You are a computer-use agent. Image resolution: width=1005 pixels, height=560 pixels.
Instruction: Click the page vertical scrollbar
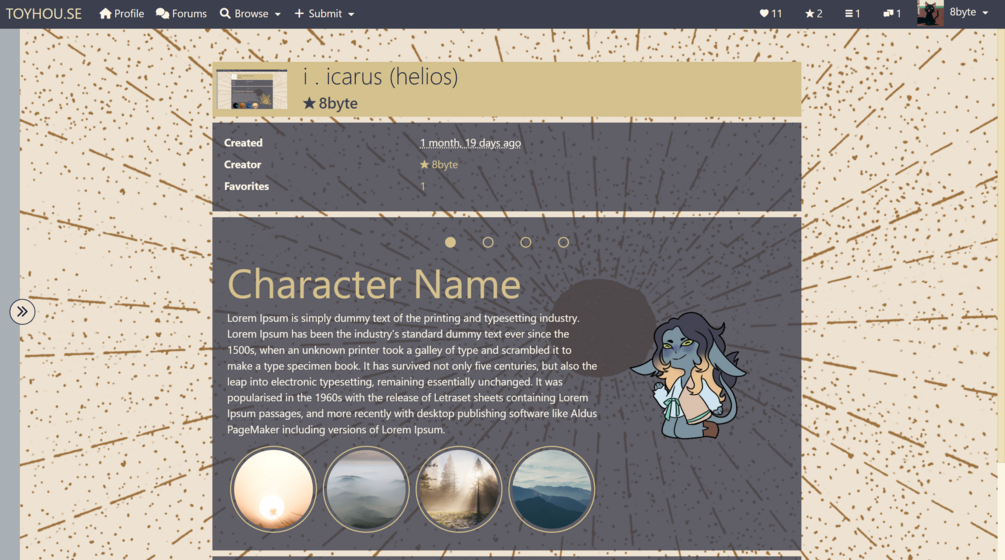pyautogui.click(x=1001, y=243)
